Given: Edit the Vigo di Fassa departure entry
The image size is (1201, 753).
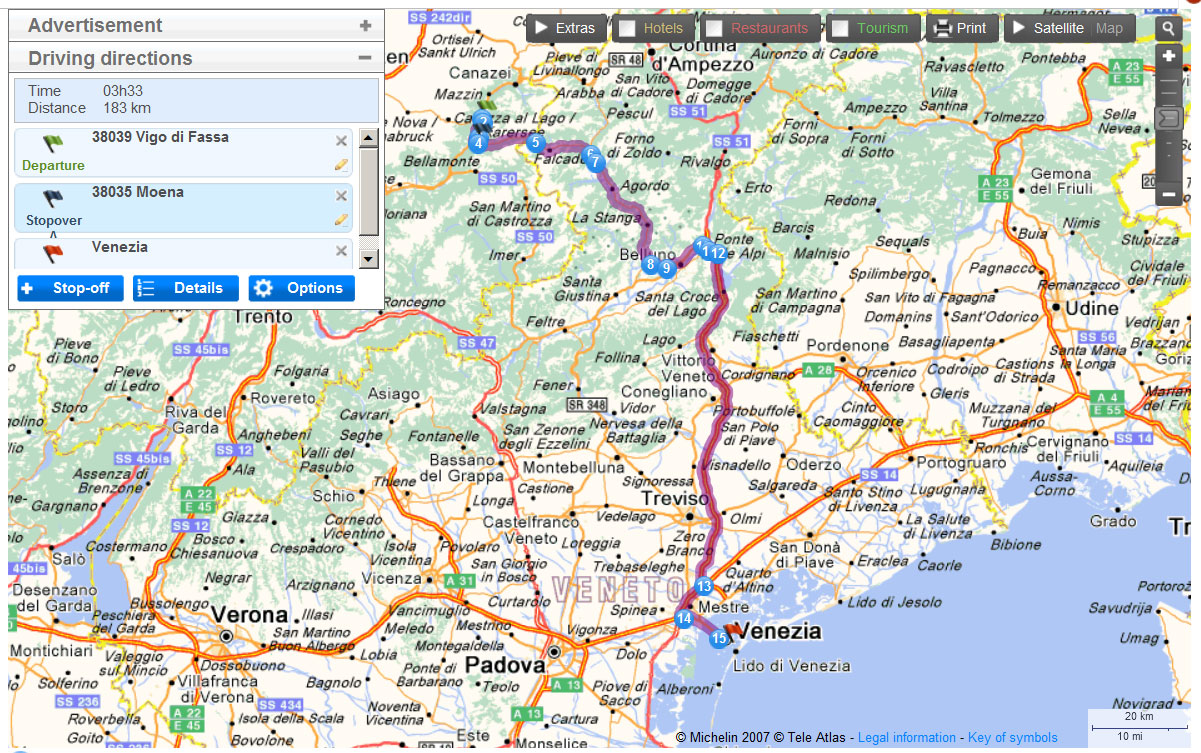Looking at the screenshot, I should click(x=341, y=164).
